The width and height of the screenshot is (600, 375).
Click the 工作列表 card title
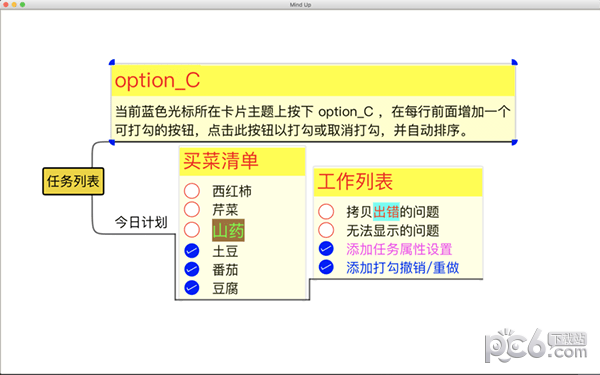tap(355, 181)
